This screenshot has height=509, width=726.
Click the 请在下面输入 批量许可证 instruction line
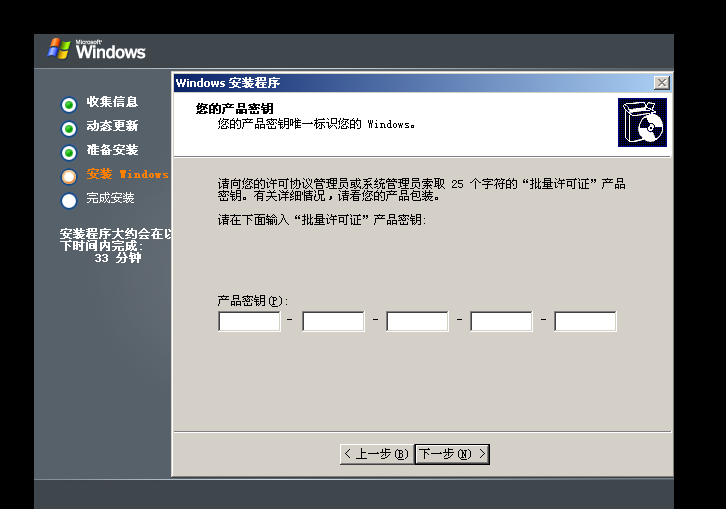click(322, 220)
